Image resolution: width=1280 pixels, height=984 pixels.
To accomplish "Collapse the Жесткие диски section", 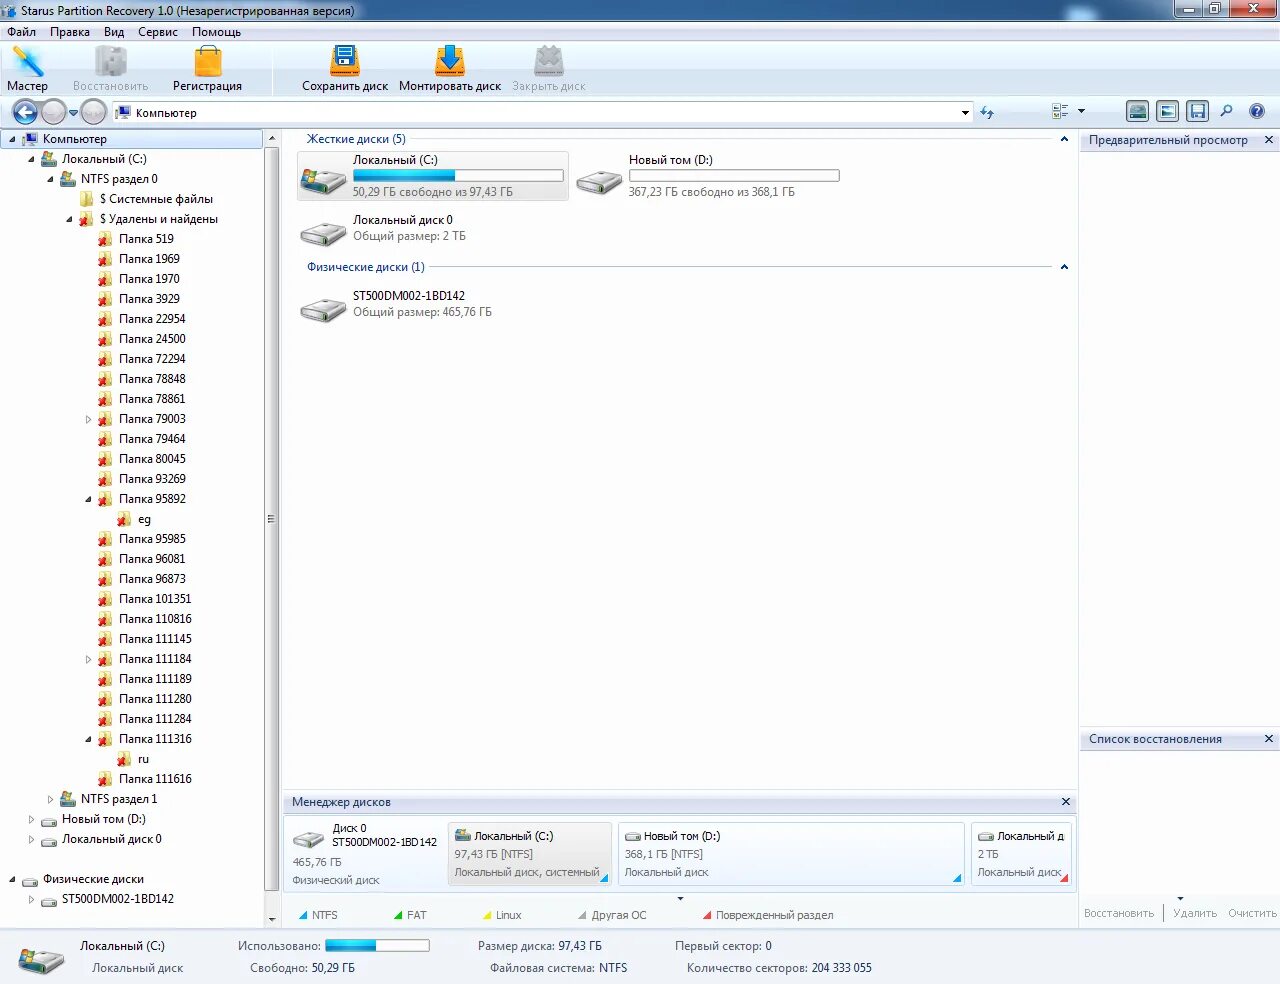I will point(1064,140).
